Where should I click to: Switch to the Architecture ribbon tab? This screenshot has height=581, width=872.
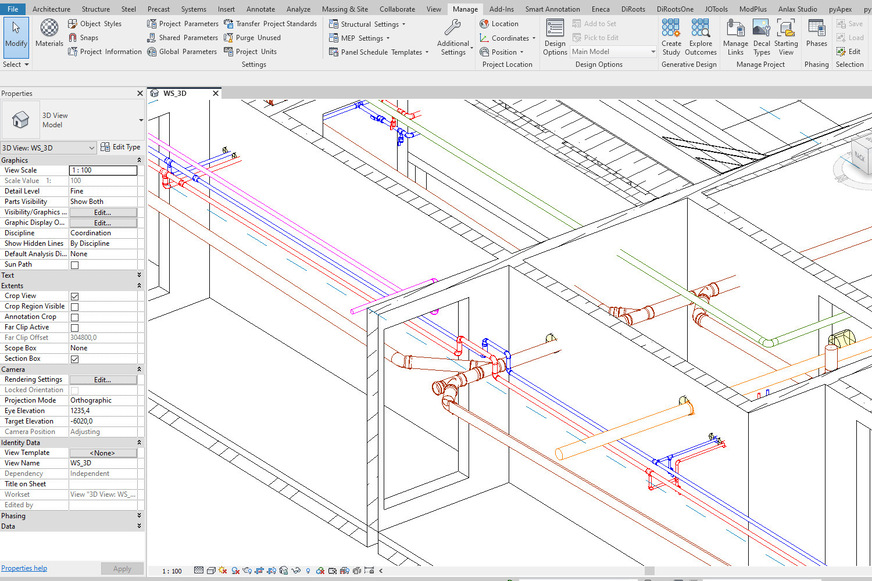(51, 9)
